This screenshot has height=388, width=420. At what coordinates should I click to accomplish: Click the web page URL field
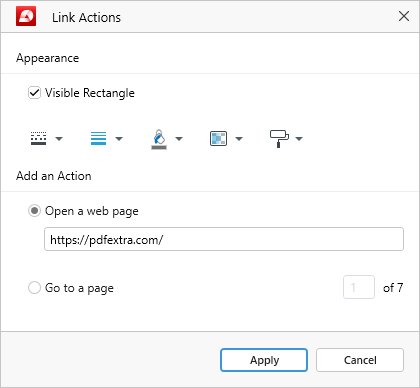pyautogui.click(x=224, y=239)
